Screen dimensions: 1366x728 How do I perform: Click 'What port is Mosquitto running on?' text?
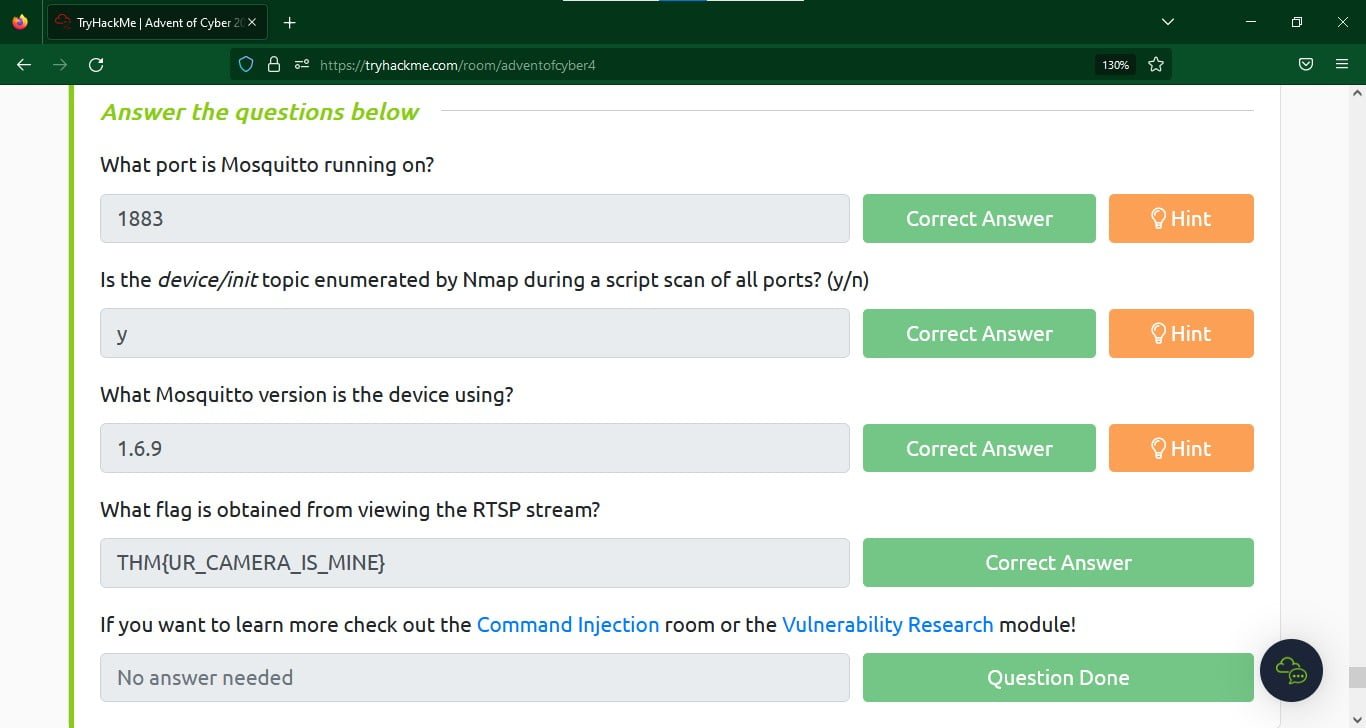tap(267, 165)
